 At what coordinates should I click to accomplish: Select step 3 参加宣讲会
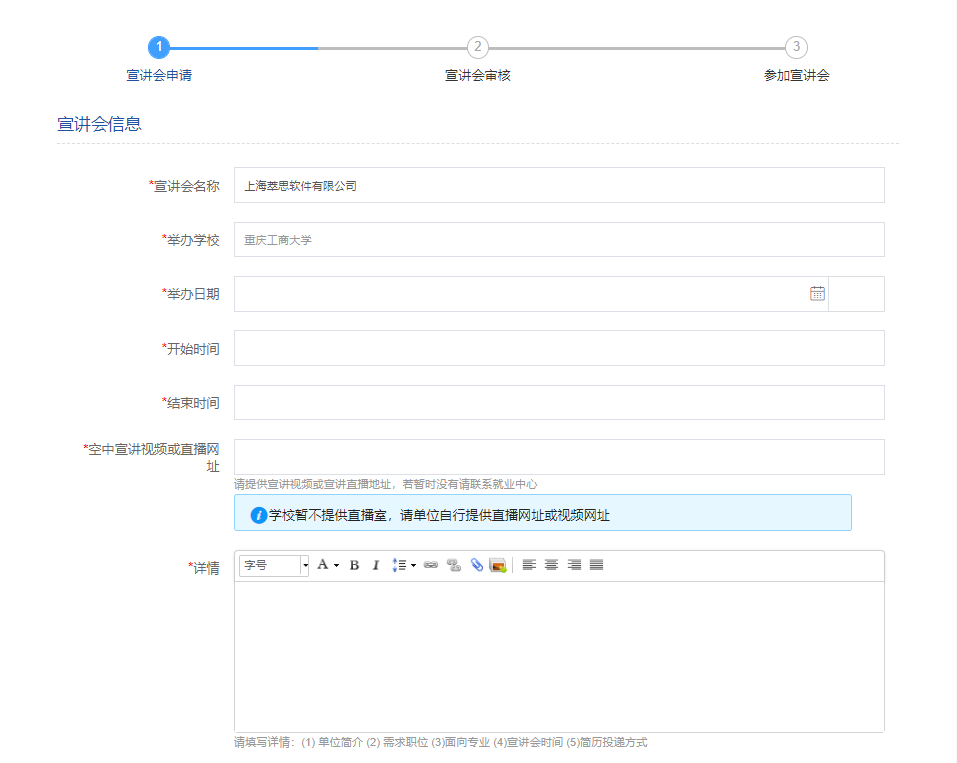coord(796,47)
